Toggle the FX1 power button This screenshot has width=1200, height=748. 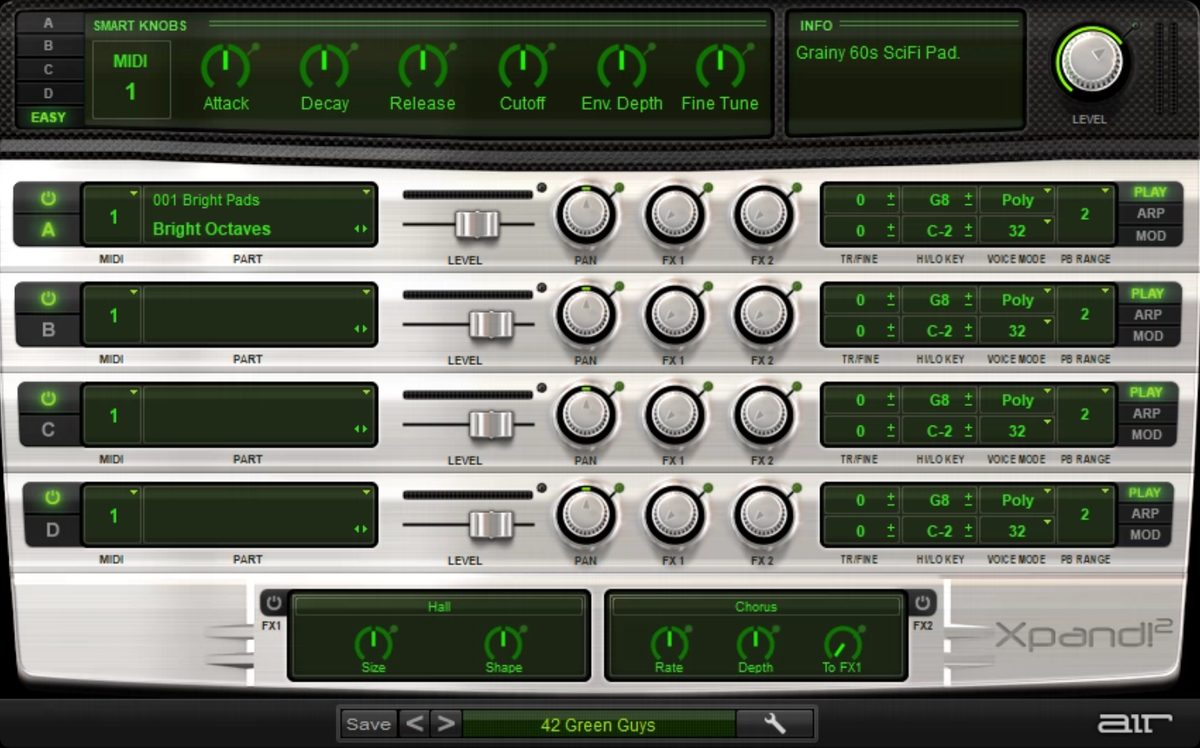coord(273,603)
